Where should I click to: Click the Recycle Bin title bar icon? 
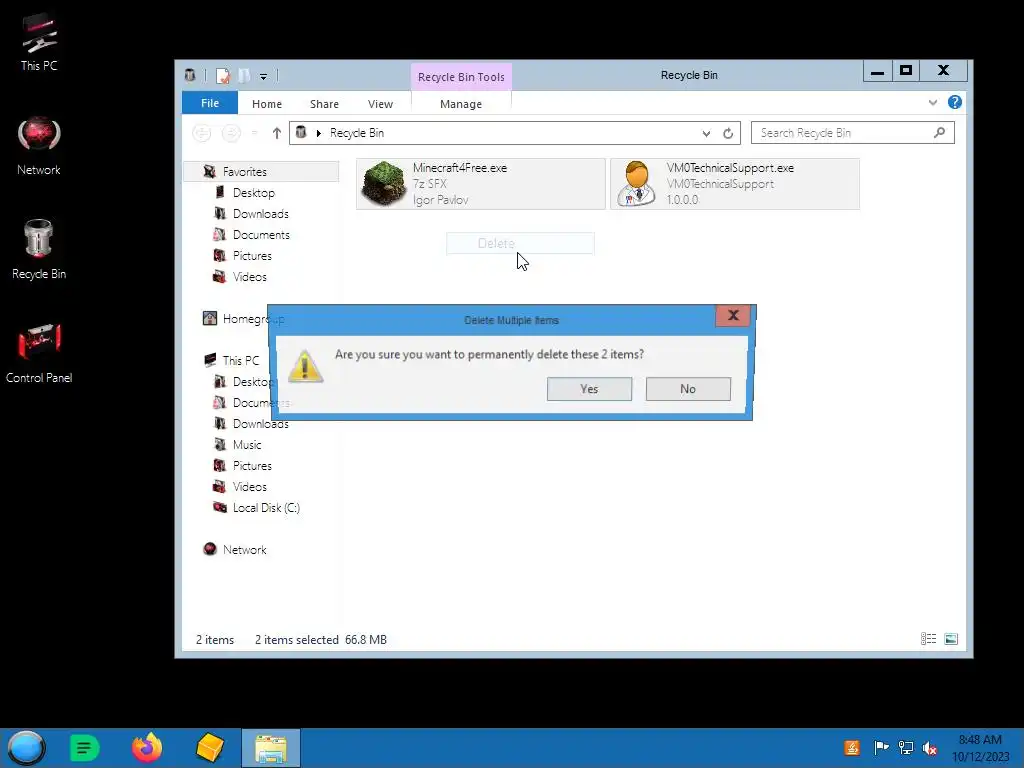pyautogui.click(x=190, y=76)
